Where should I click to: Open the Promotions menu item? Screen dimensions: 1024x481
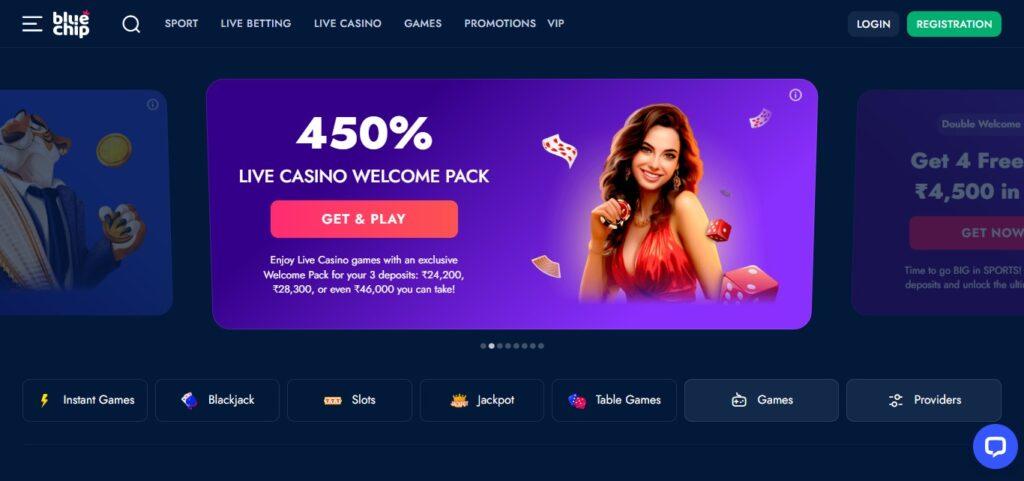pos(500,23)
